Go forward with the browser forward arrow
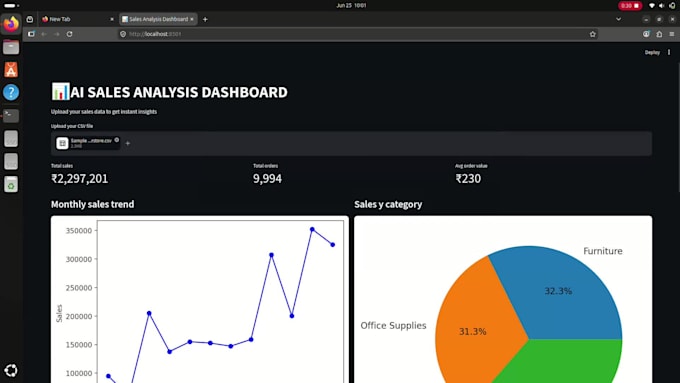 coord(57,34)
